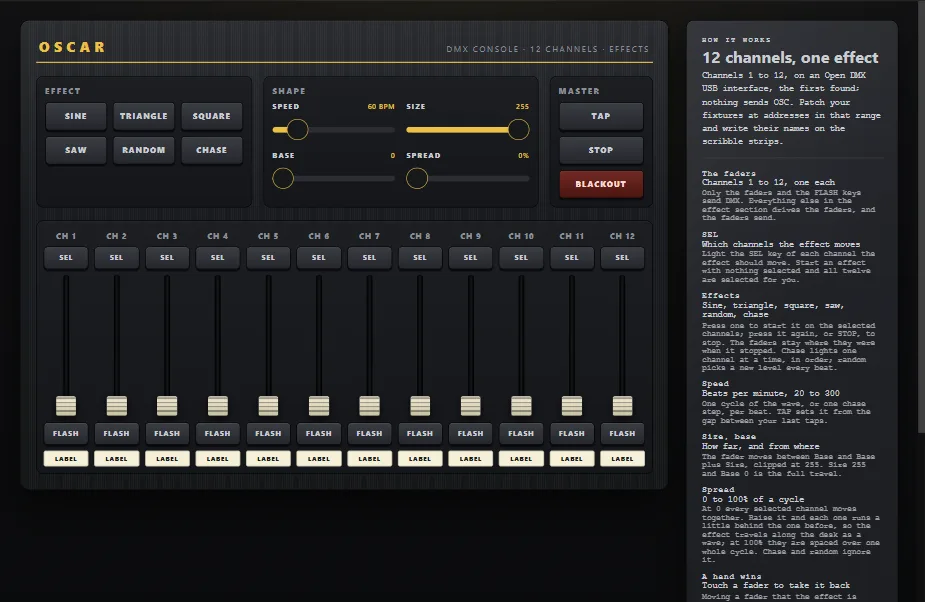925x602 pixels.
Task: Flash channel 4 with its FLASH key
Action: pos(218,434)
